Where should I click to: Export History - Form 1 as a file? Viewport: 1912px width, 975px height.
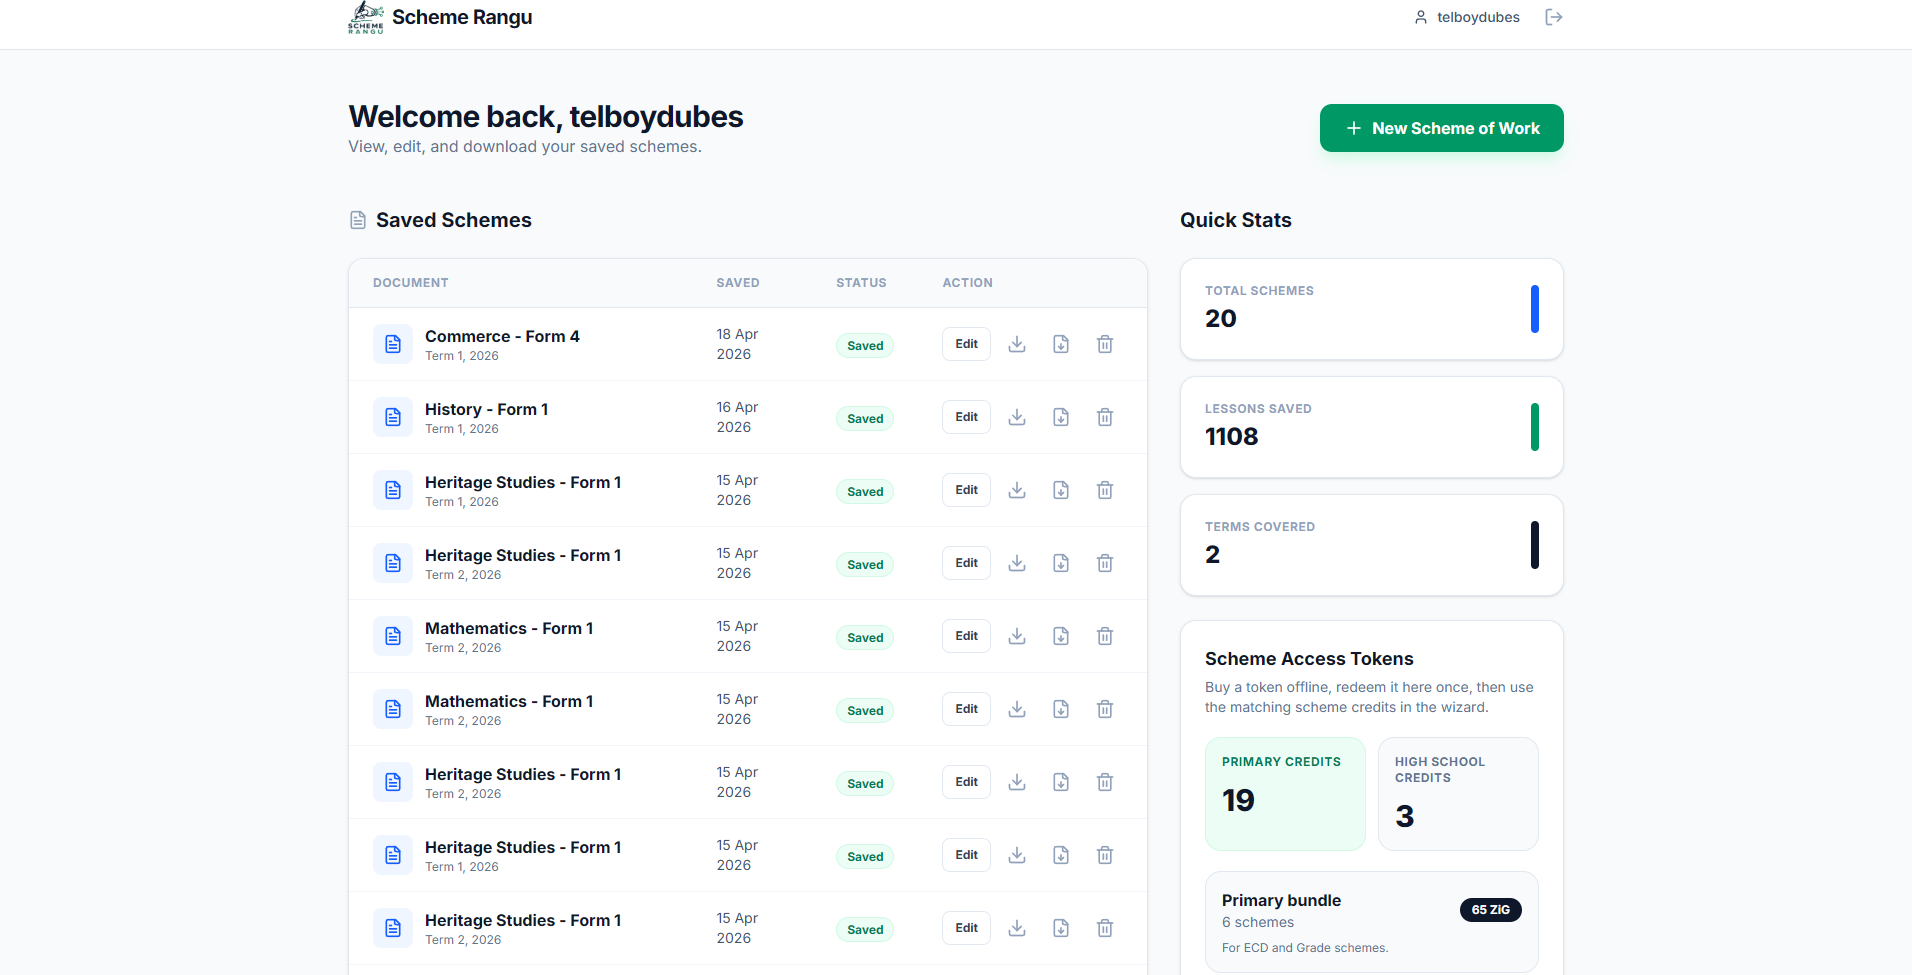tap(1061, 417)
